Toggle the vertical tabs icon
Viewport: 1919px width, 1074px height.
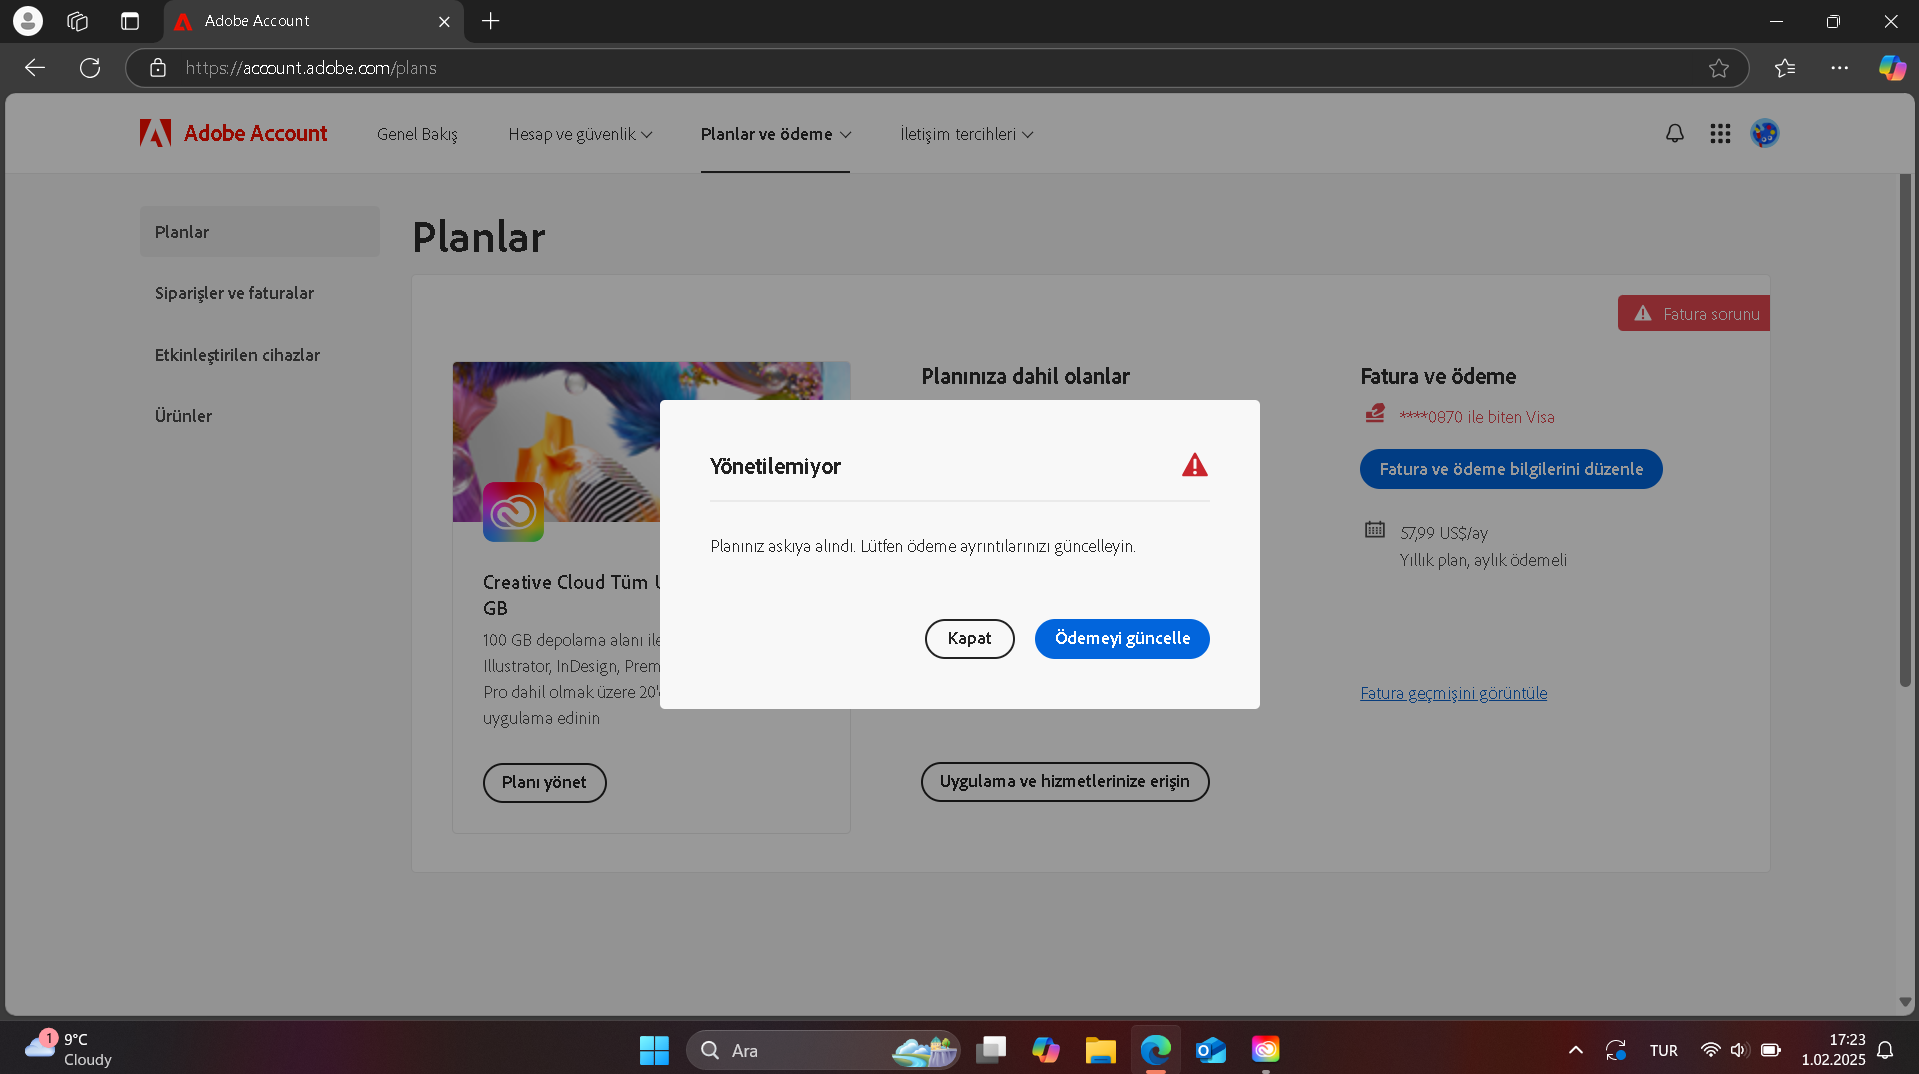(130, 21)
